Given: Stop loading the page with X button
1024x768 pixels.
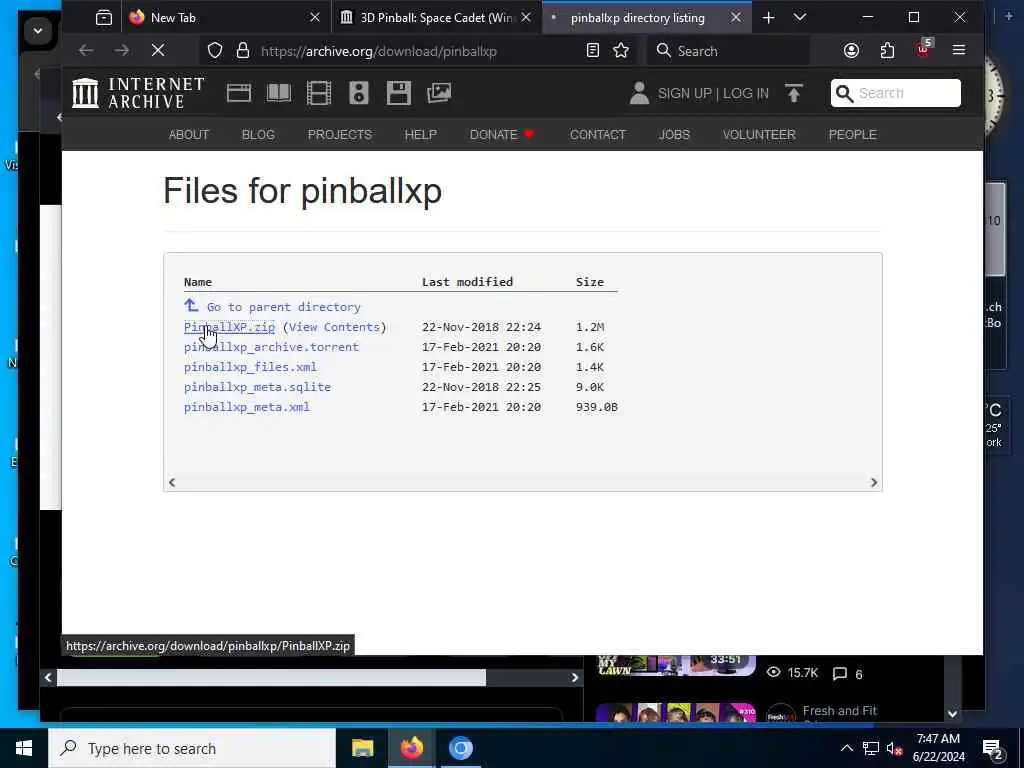Looking at the screenshot, I should pyautogui.click(x=158, y=50).
